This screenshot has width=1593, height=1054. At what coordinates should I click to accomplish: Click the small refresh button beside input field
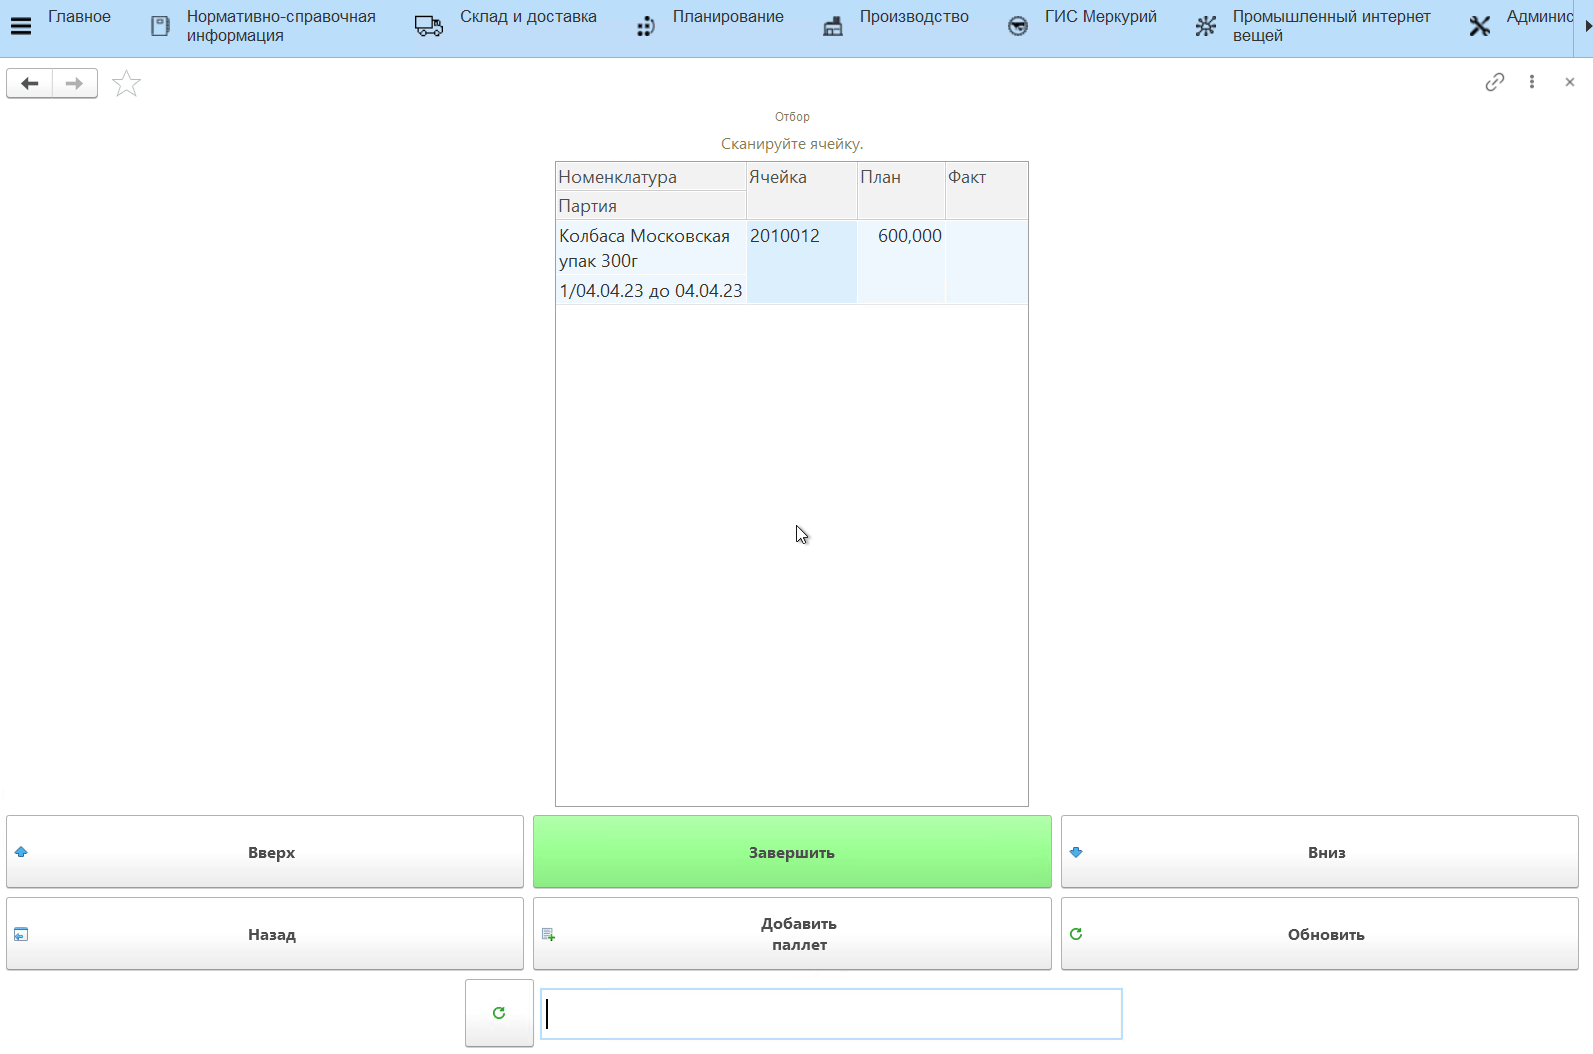pyautogui.click(x=499, y=1013)
